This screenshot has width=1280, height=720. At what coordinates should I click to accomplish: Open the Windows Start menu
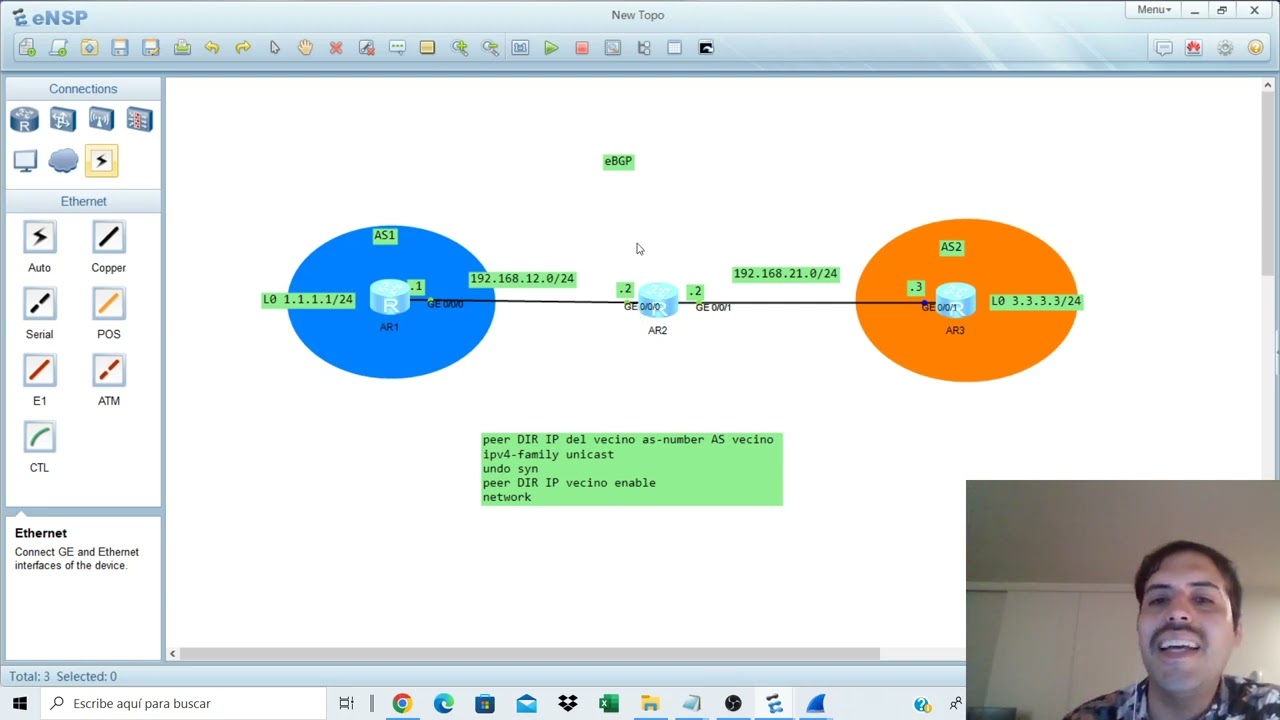click(x=20, y=704)
